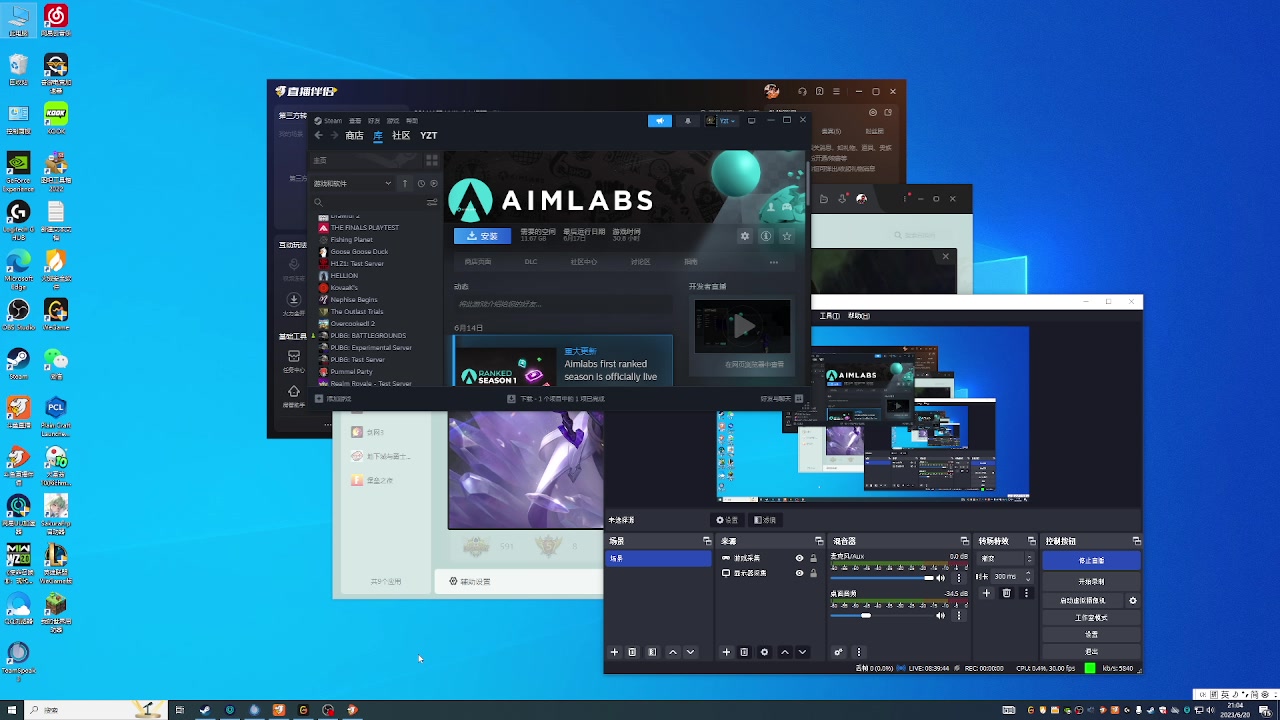This screenshot has height=720, width=1280.
Task: Open more links ellipsis in Aimlabs tab bar
Action: tap(773, 262)
